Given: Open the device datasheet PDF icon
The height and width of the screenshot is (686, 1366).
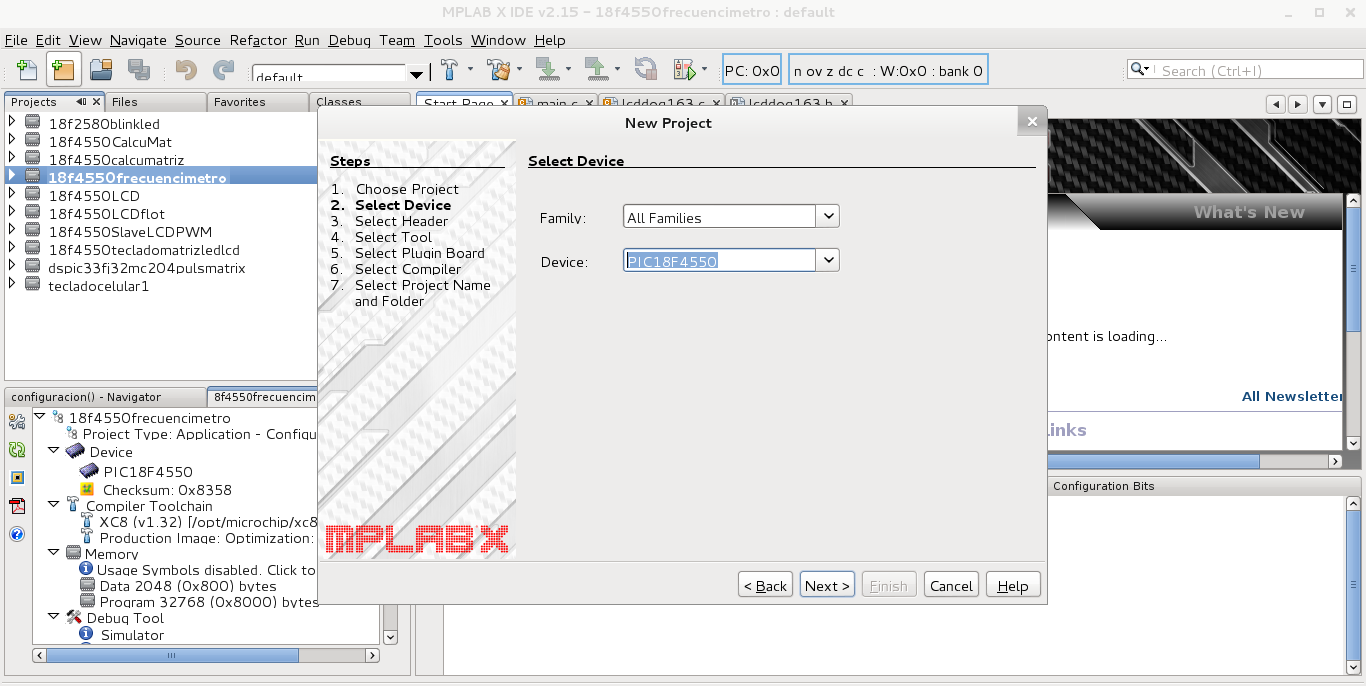Looking at the screenshot, I should click(x=17, y=506).
